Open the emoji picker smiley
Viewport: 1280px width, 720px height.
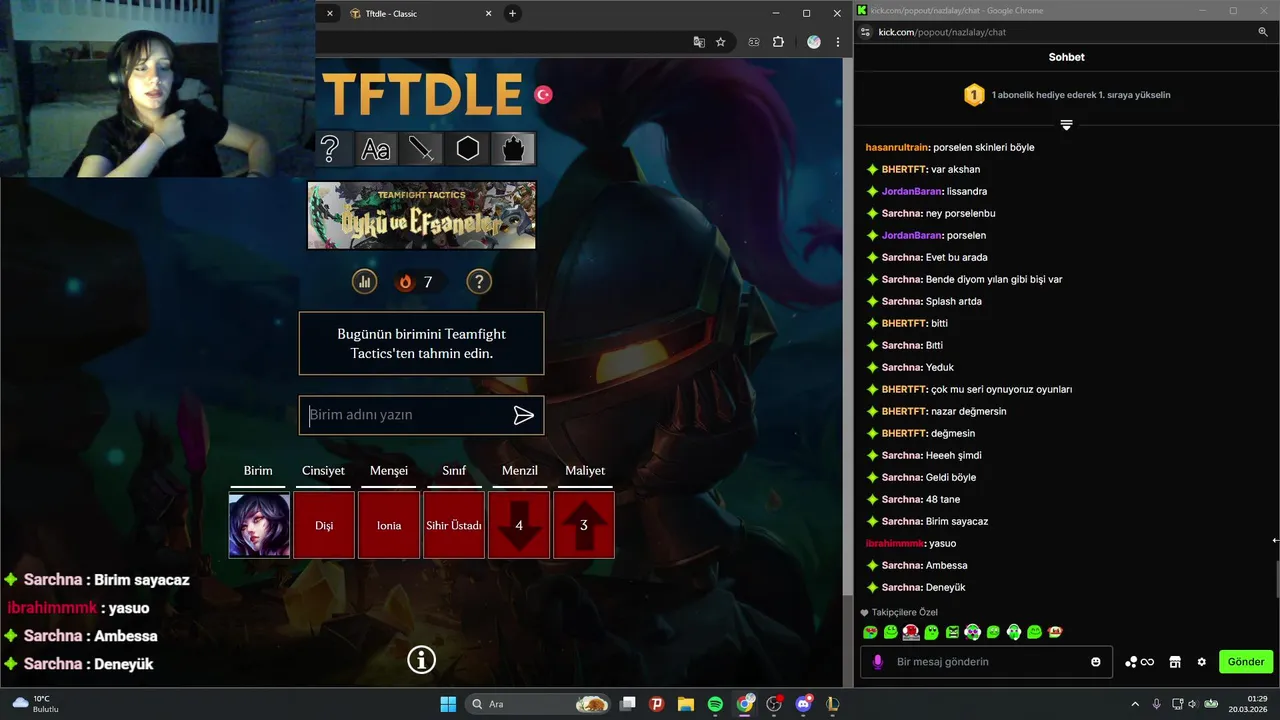[x=1096, y=662]
